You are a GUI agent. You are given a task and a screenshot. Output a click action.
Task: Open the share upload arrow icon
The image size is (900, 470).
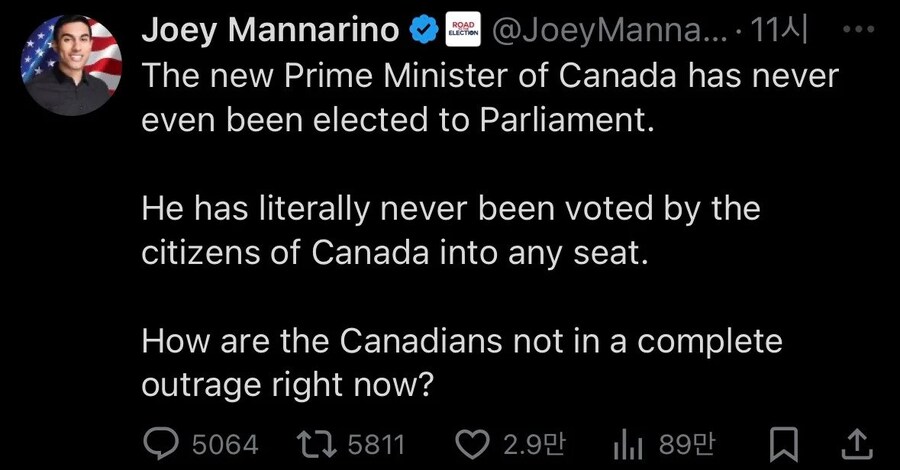pos(856,443)
